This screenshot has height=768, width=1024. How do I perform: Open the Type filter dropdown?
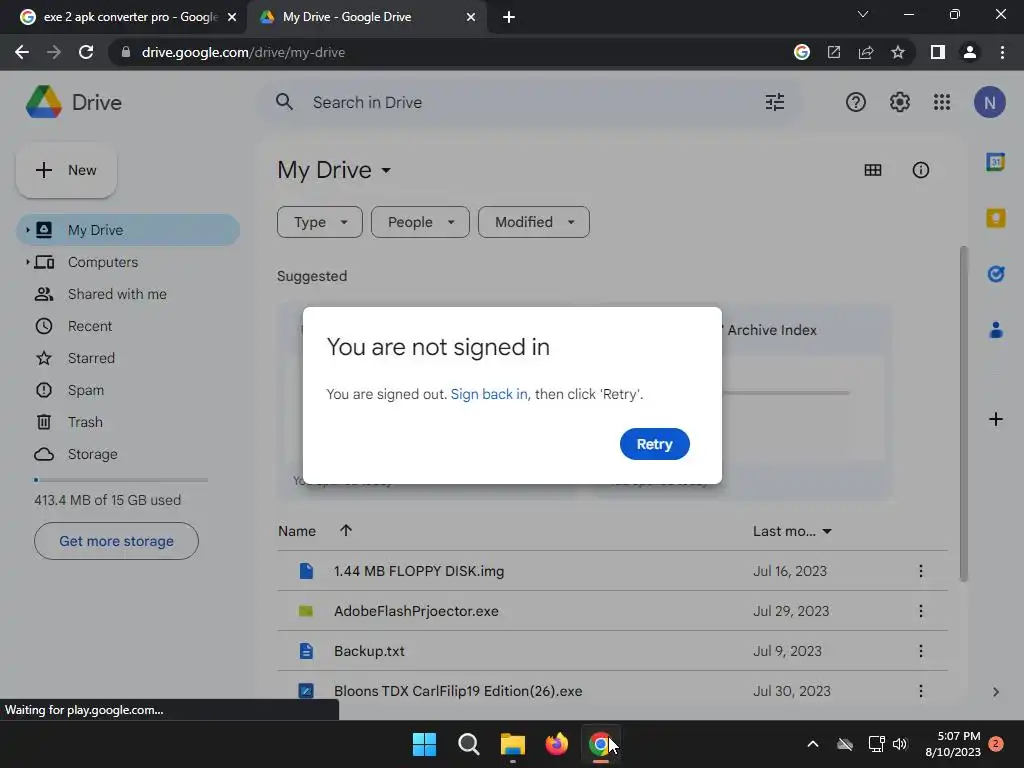(x=319, y=222)
